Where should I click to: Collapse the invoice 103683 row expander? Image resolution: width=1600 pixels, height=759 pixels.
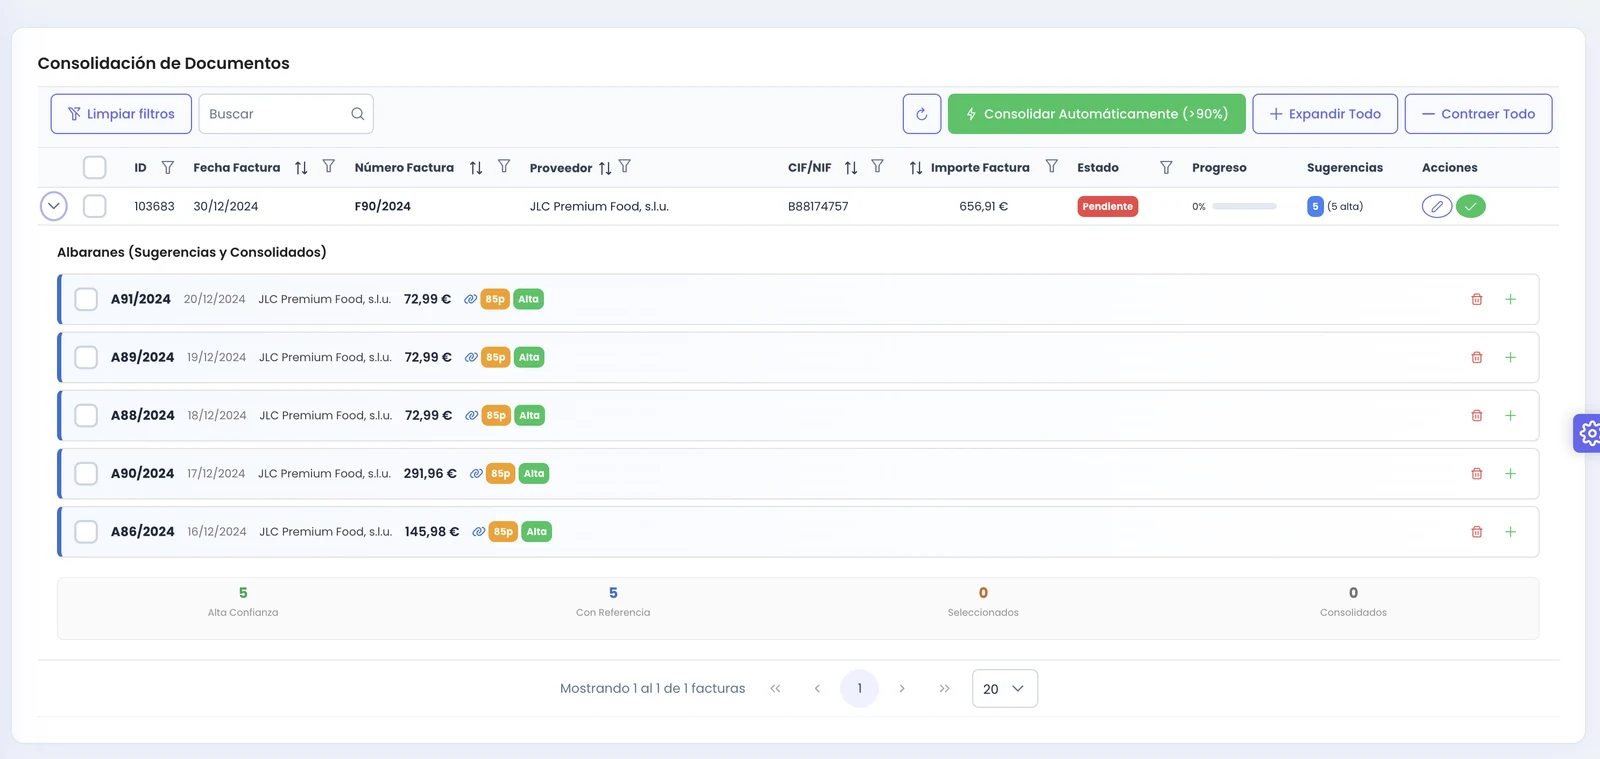click(54, 206)
